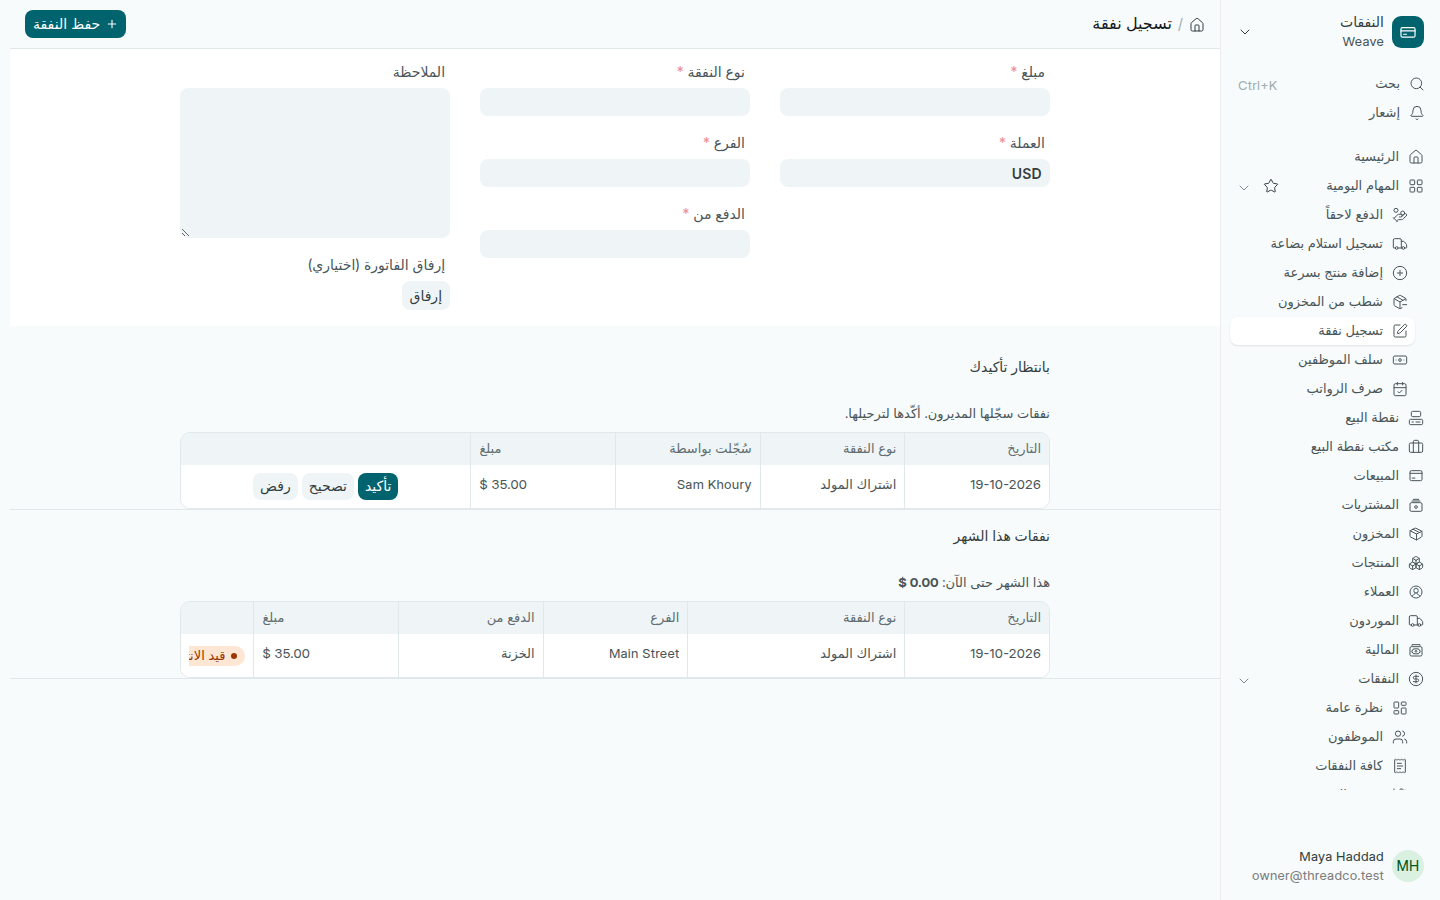
Task: Click the الدفع لاحقاً icon
Action: pyautogui.click(x=1400, y=215)
